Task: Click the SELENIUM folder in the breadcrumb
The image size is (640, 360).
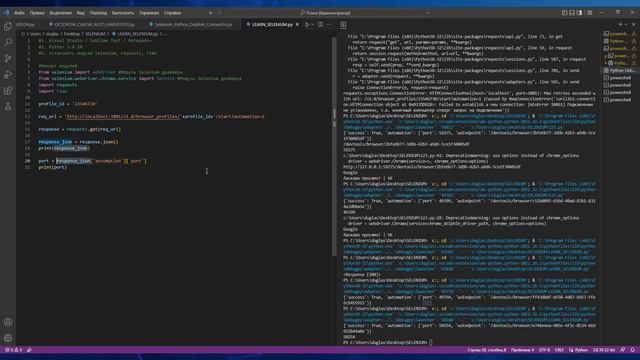Action: click(x=95, y=34)
